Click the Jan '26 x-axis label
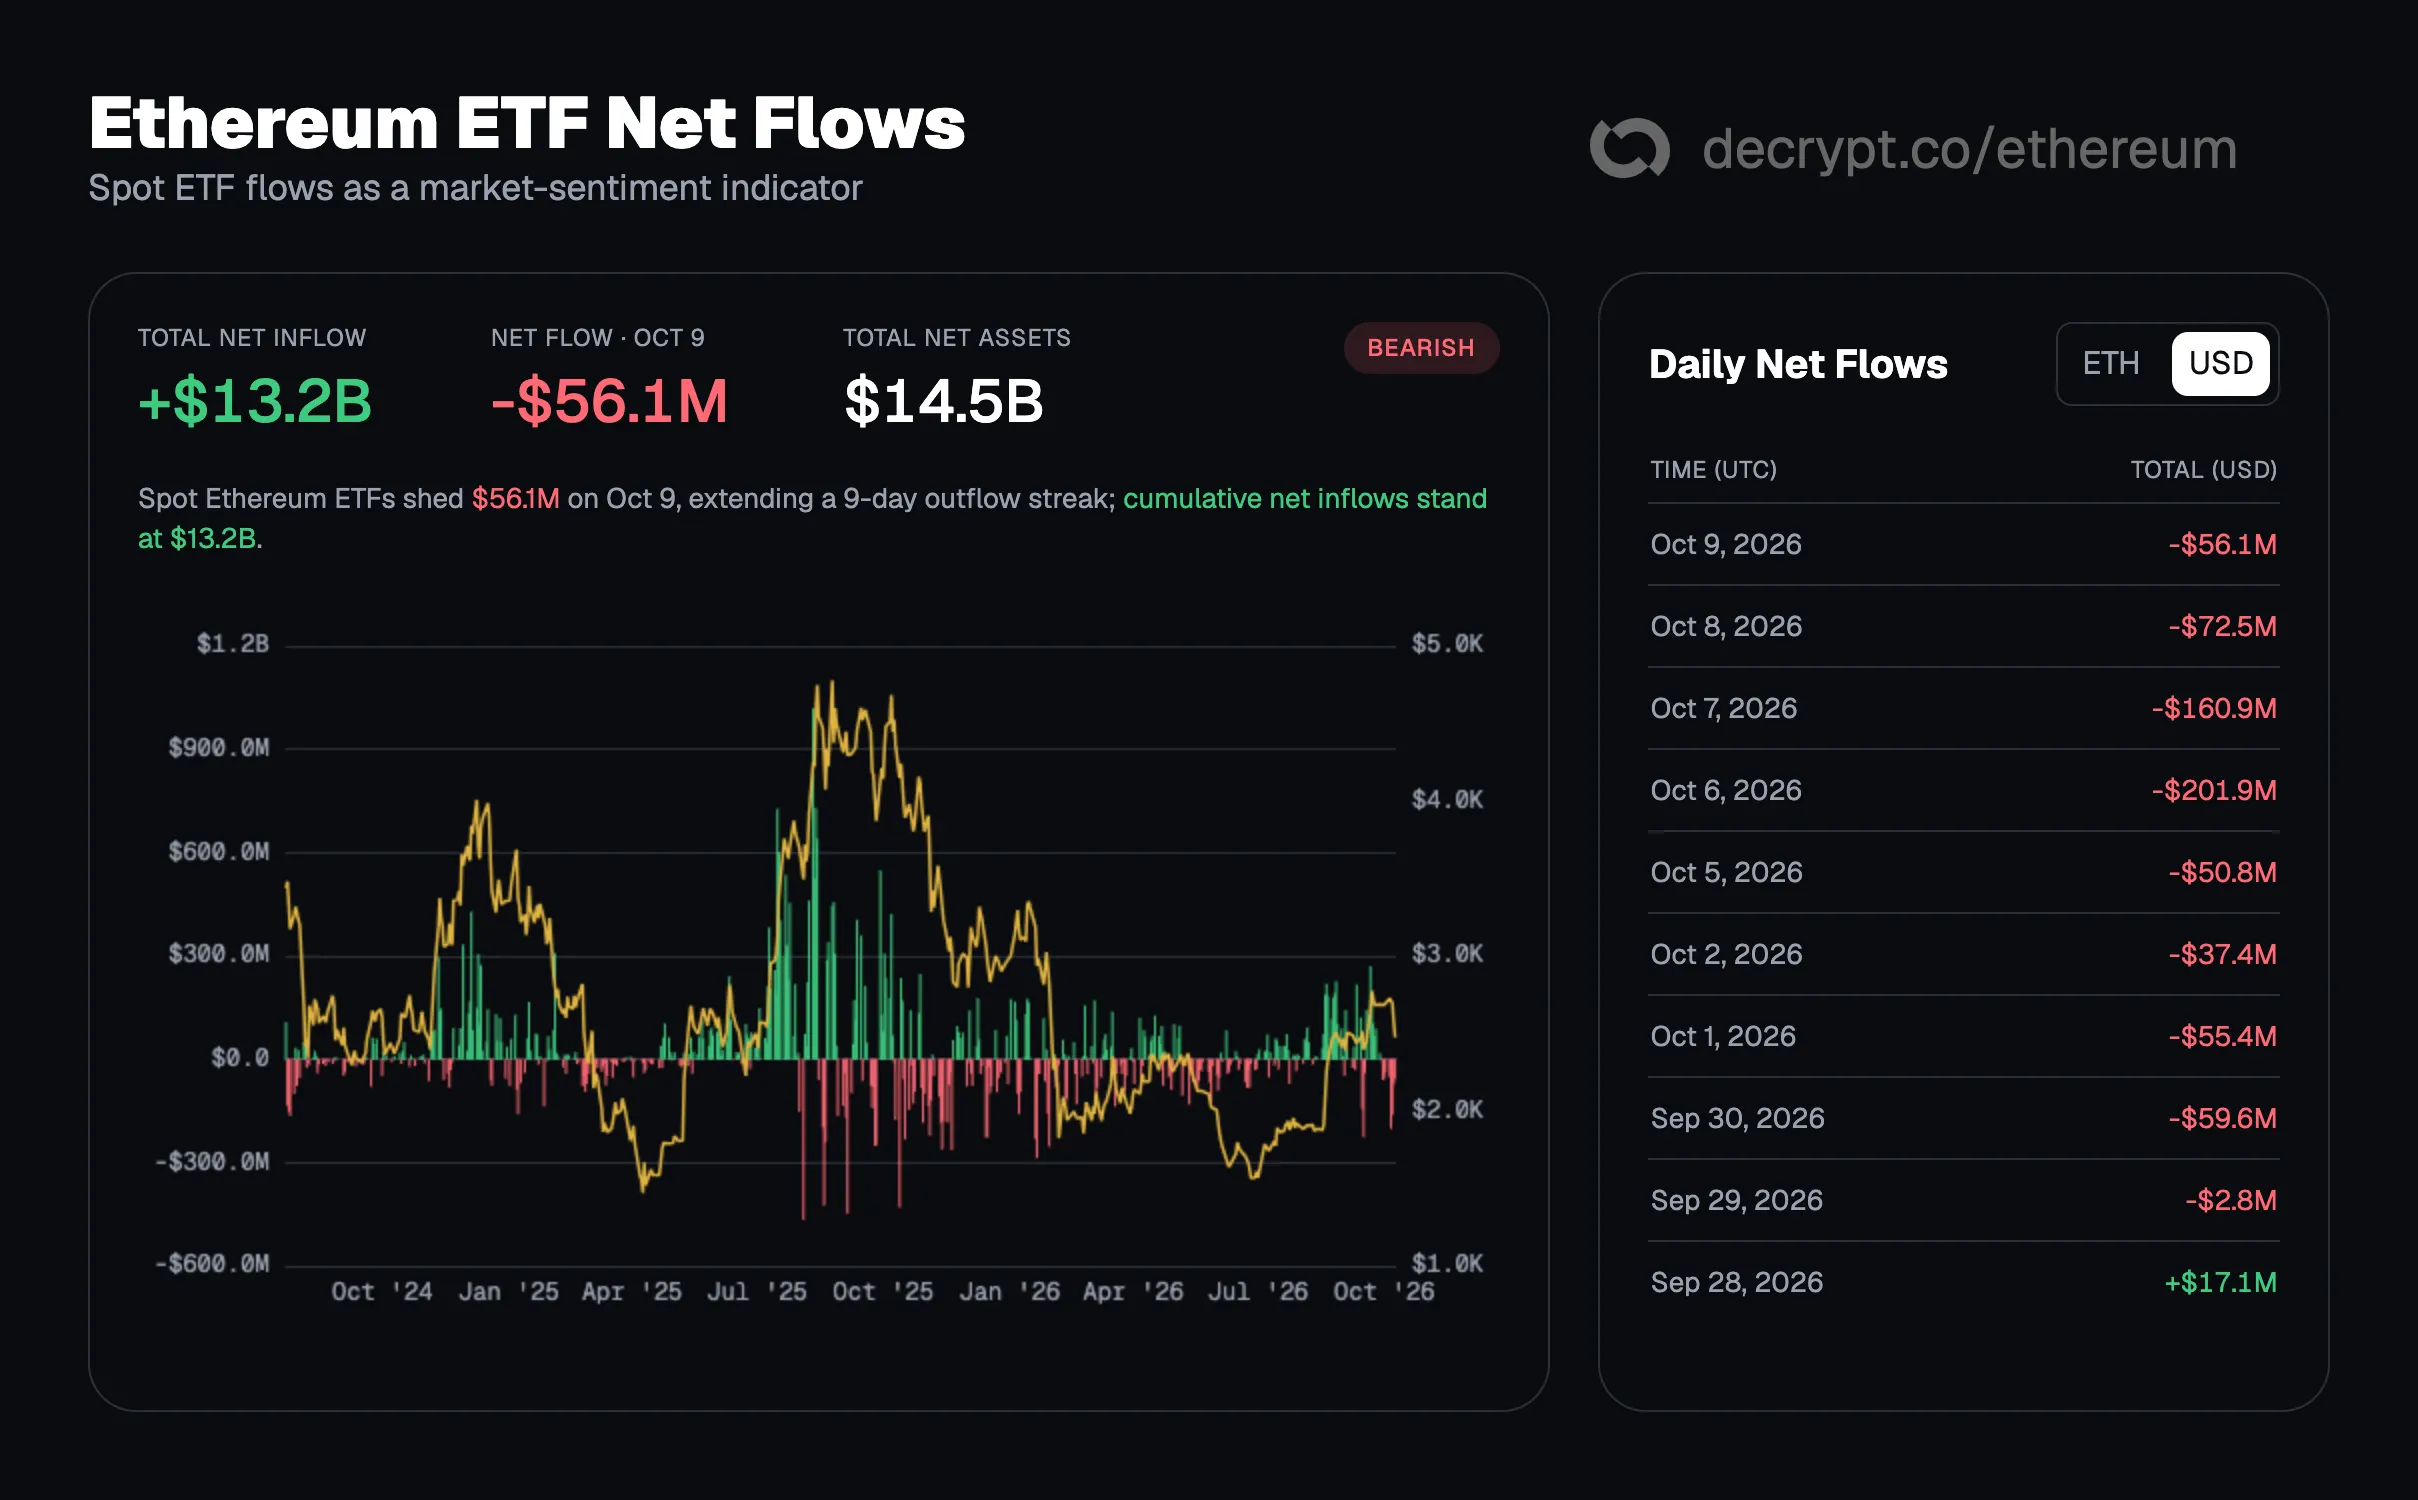The width and height of the screenshot is (2418, 1500). tap(1009, 1291)
